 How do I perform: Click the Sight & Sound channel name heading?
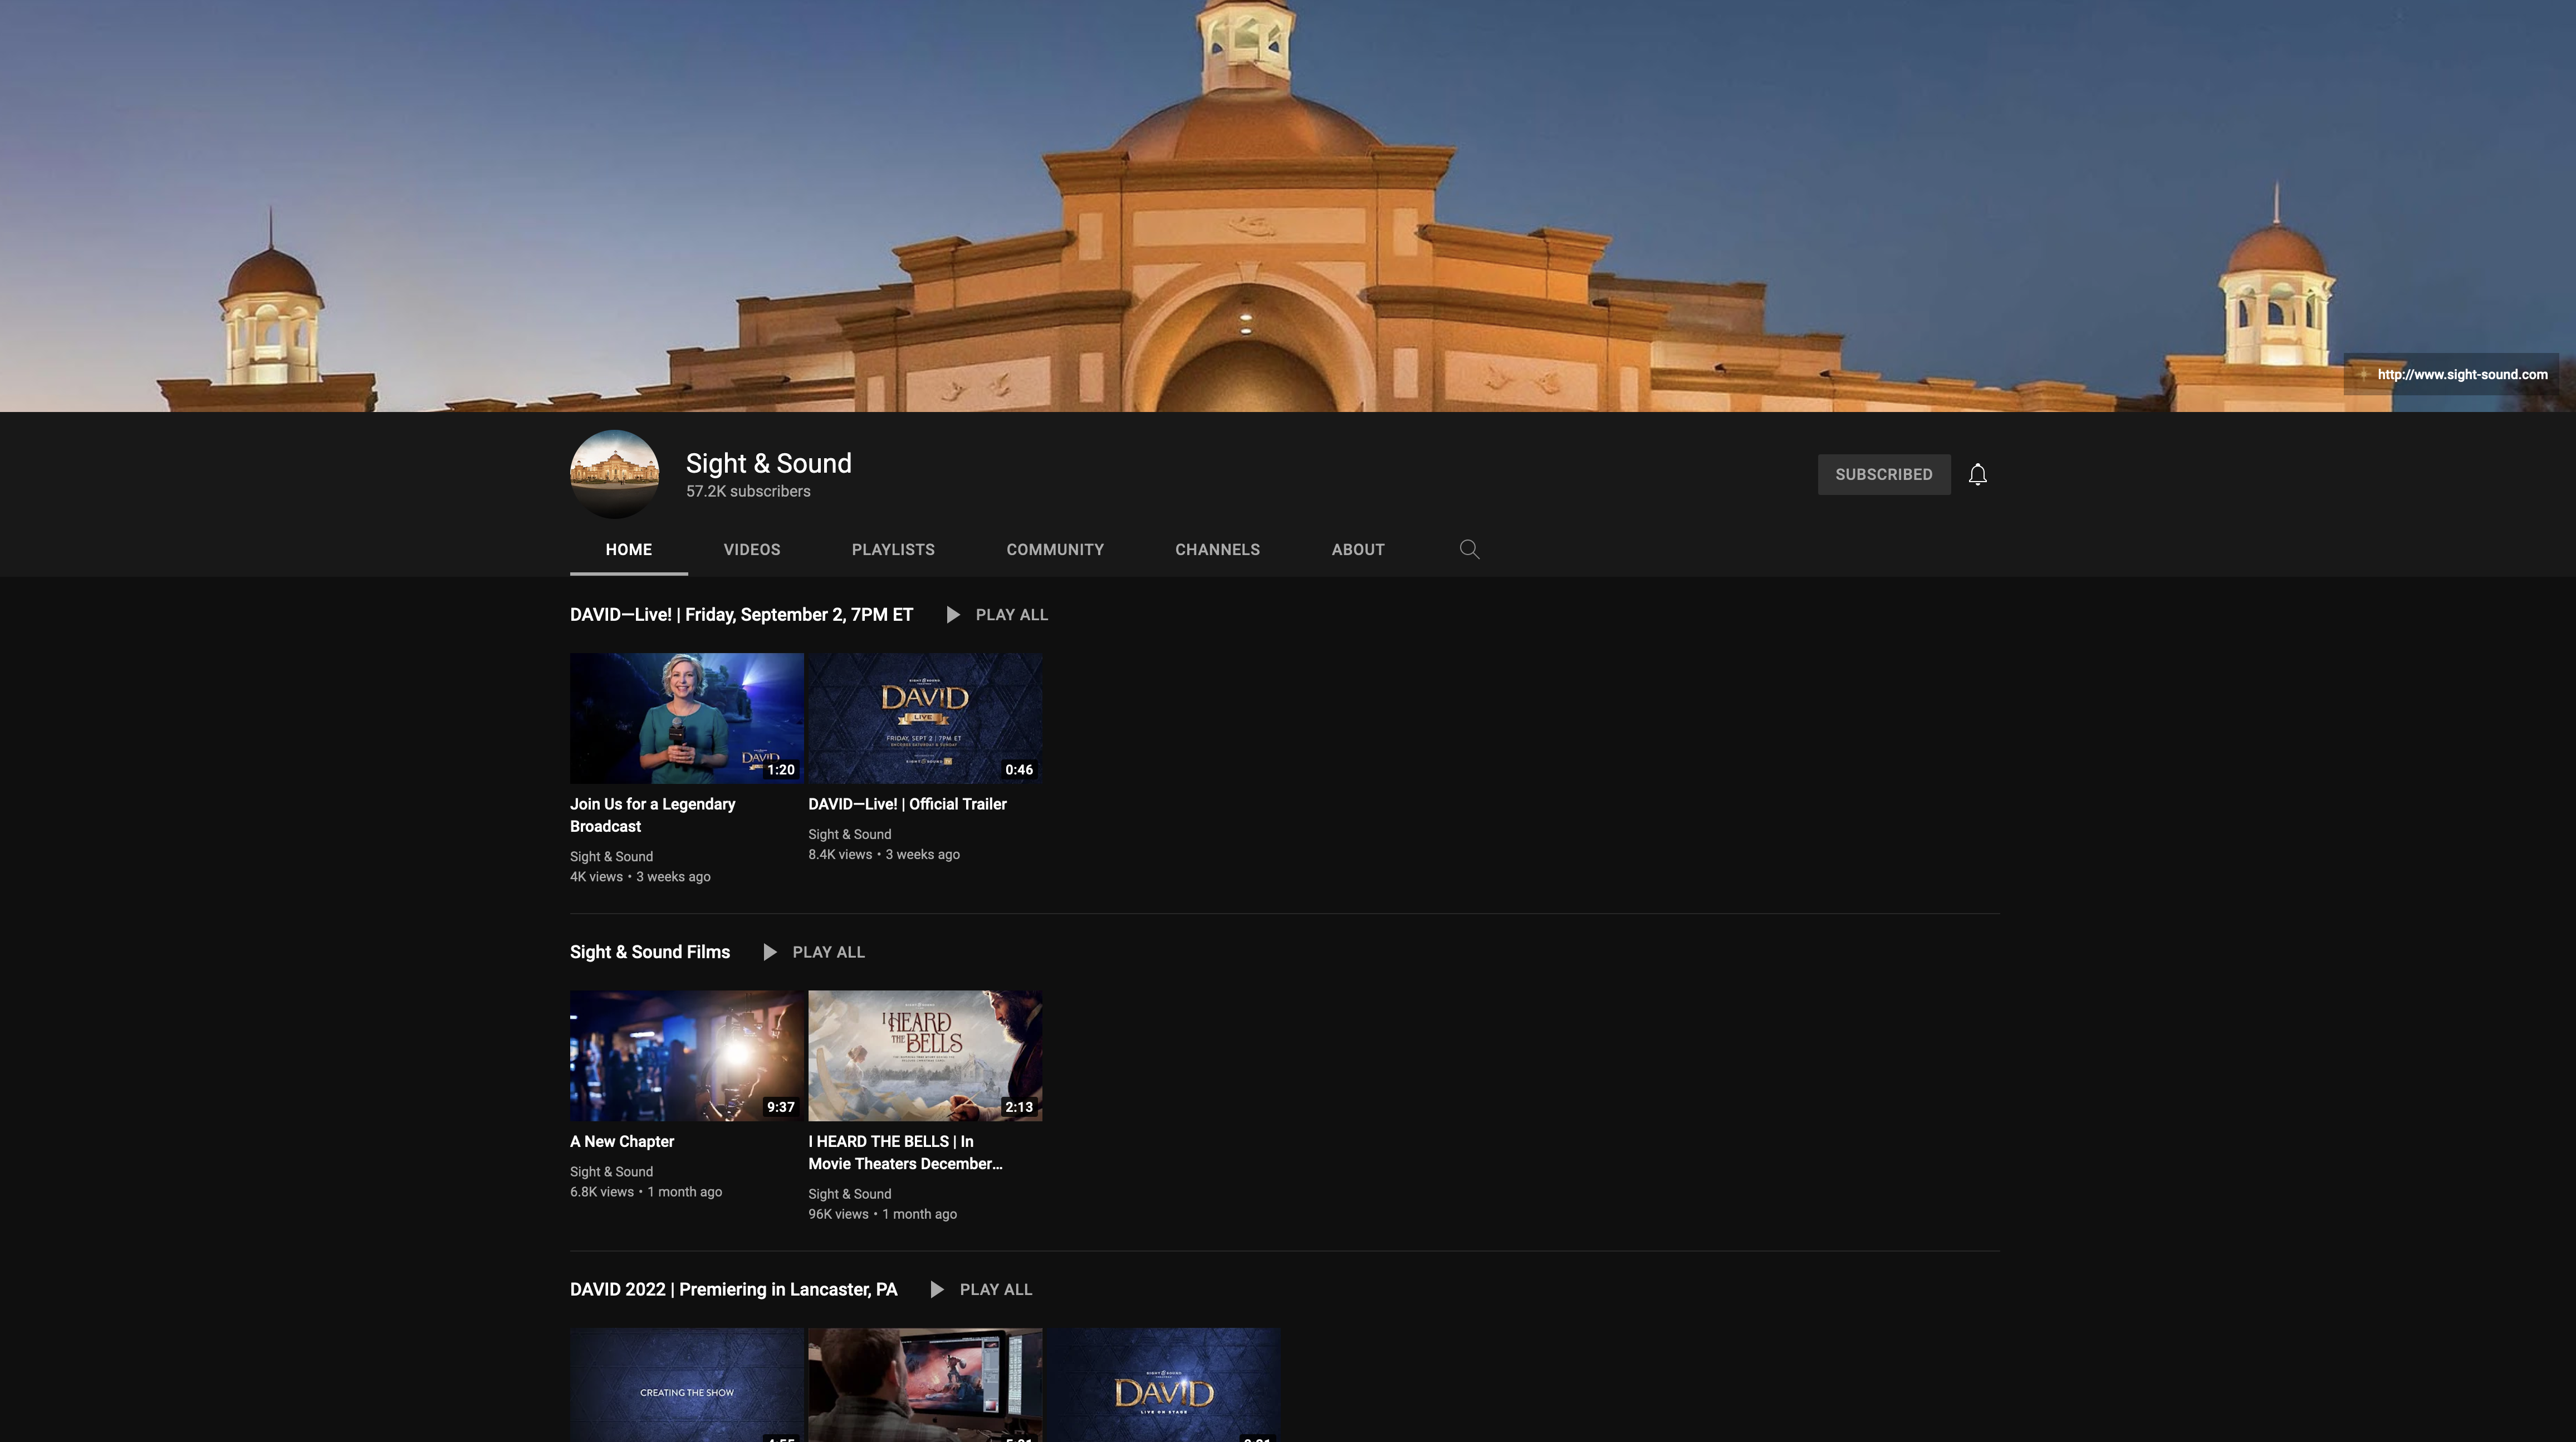[768, 463]
